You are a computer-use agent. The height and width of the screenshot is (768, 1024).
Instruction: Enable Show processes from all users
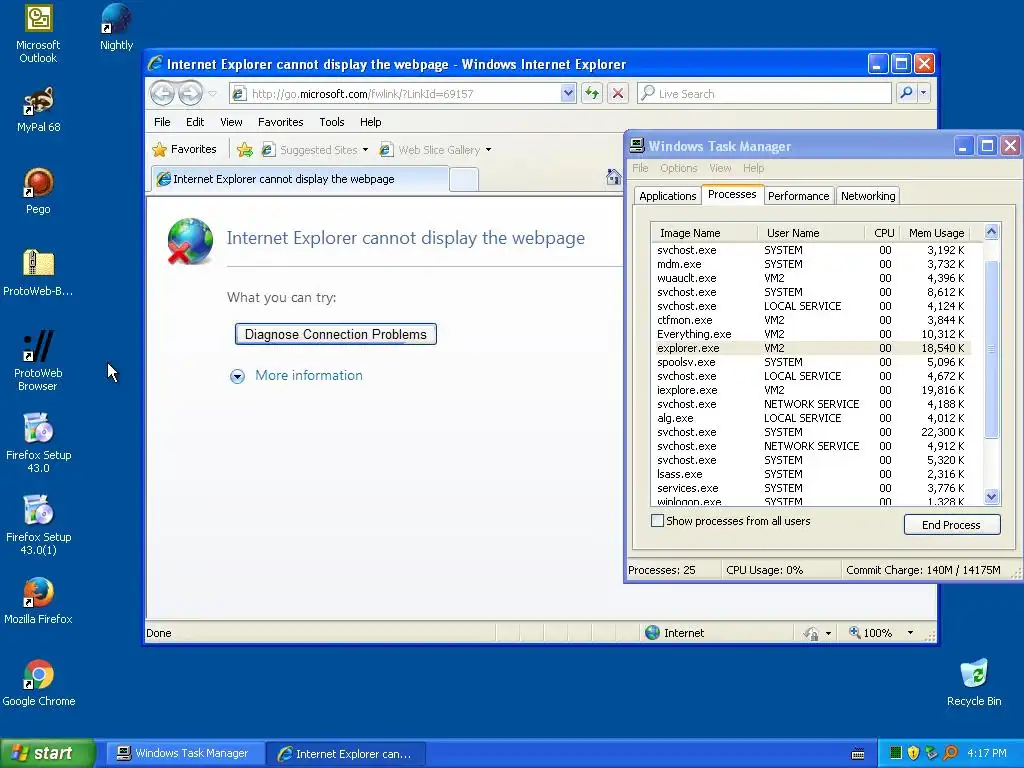pos(658,520)
